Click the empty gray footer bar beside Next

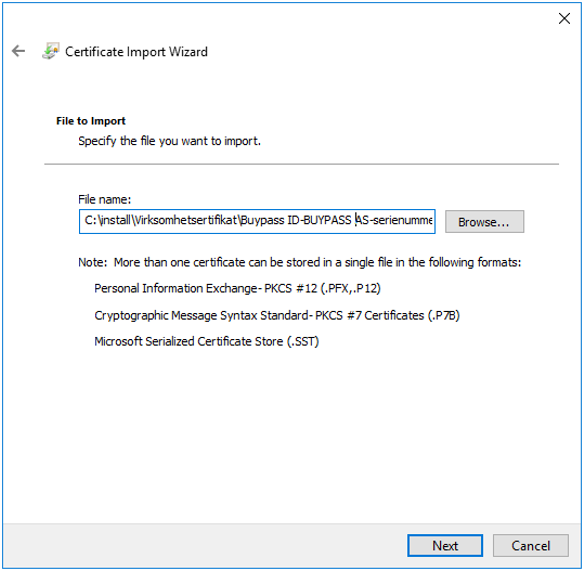click(x=205, y=546)
